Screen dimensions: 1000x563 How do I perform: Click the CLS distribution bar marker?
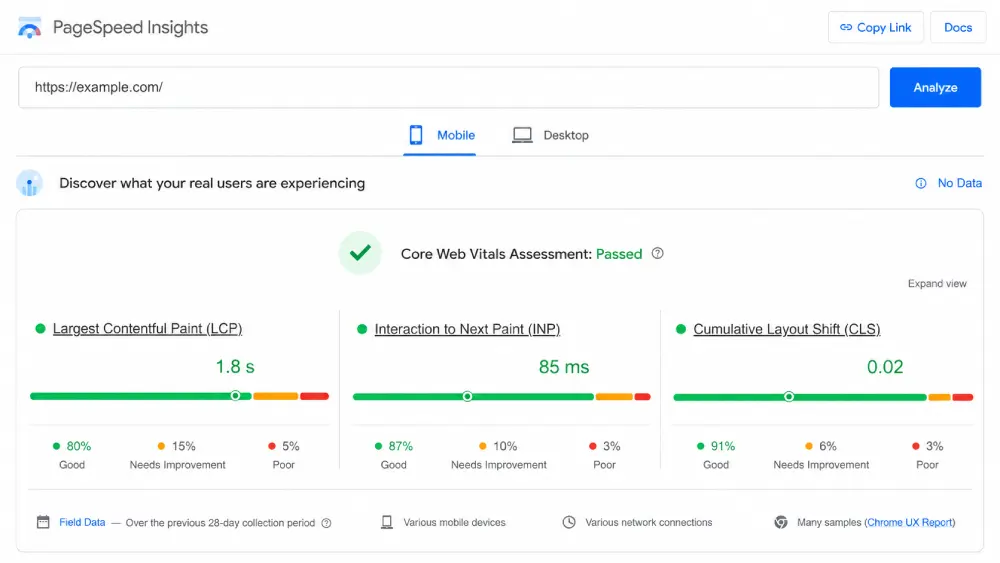(x=789, y=397)
